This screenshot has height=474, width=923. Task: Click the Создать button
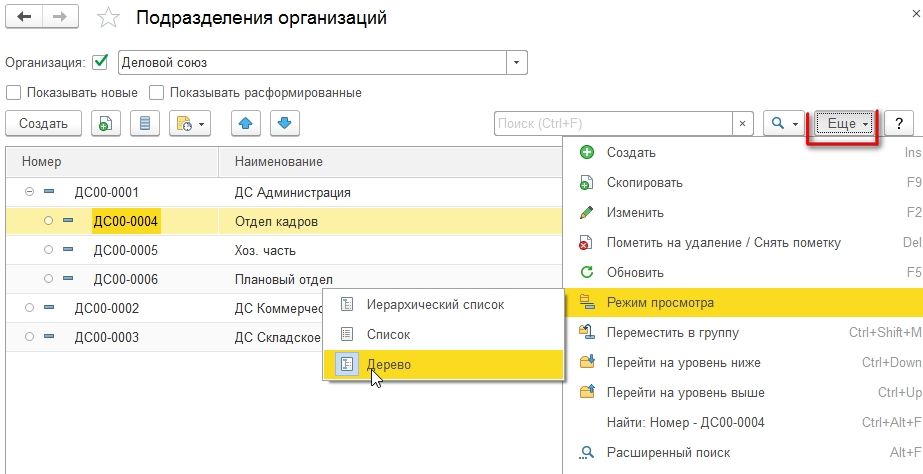(43, 124)
